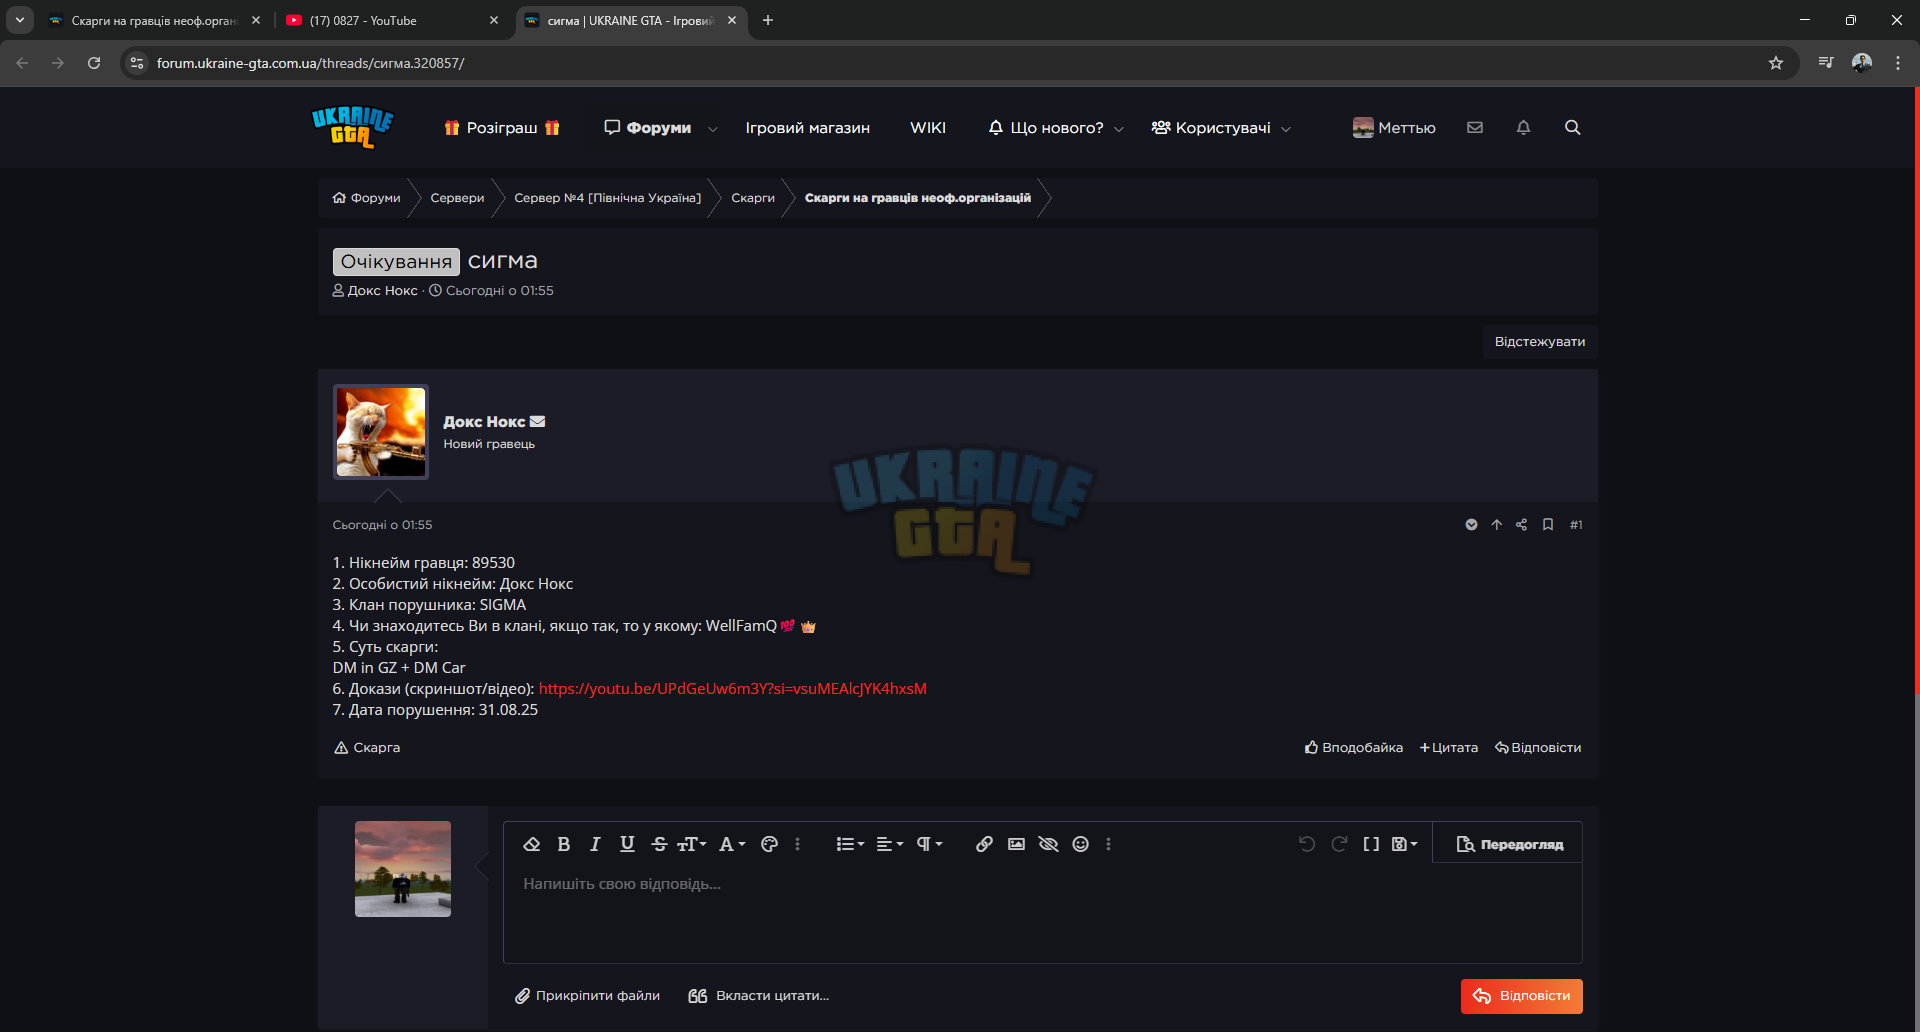The width and height of the screenshot is (1920, 1032).
Task: Open Користувачі menu item
Action: tap(1211, 128)
